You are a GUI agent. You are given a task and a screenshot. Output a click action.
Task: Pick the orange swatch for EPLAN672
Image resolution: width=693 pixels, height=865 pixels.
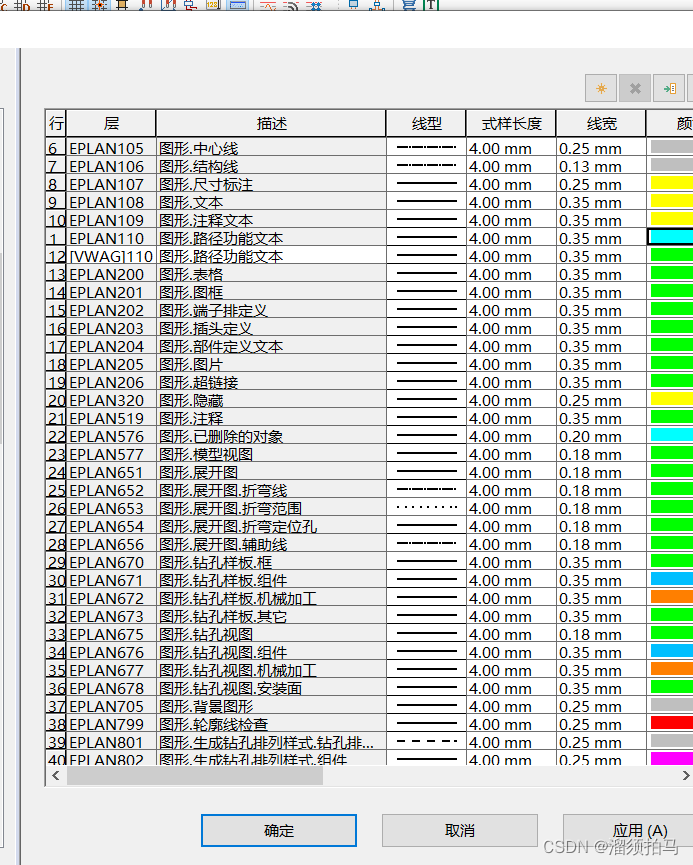[671, 598]
